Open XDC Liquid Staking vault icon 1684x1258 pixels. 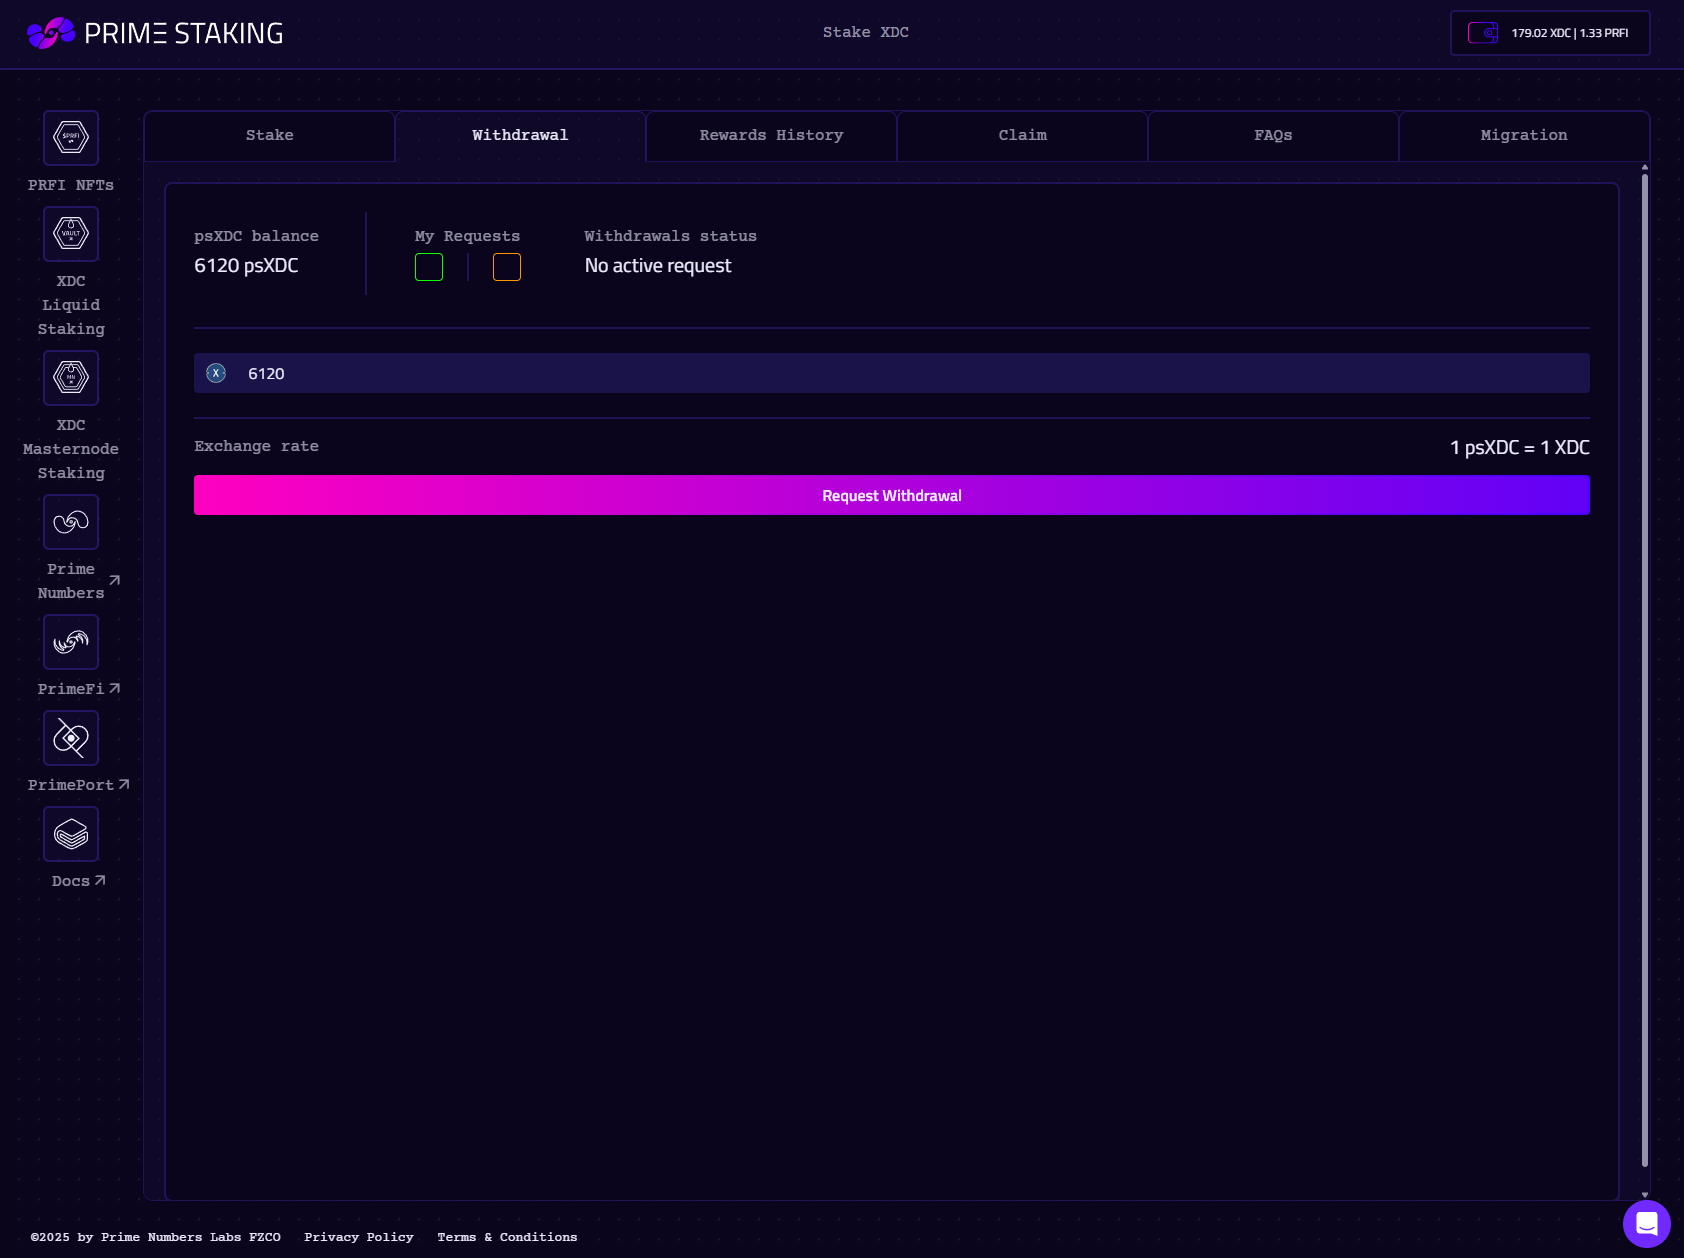point(71,234)
